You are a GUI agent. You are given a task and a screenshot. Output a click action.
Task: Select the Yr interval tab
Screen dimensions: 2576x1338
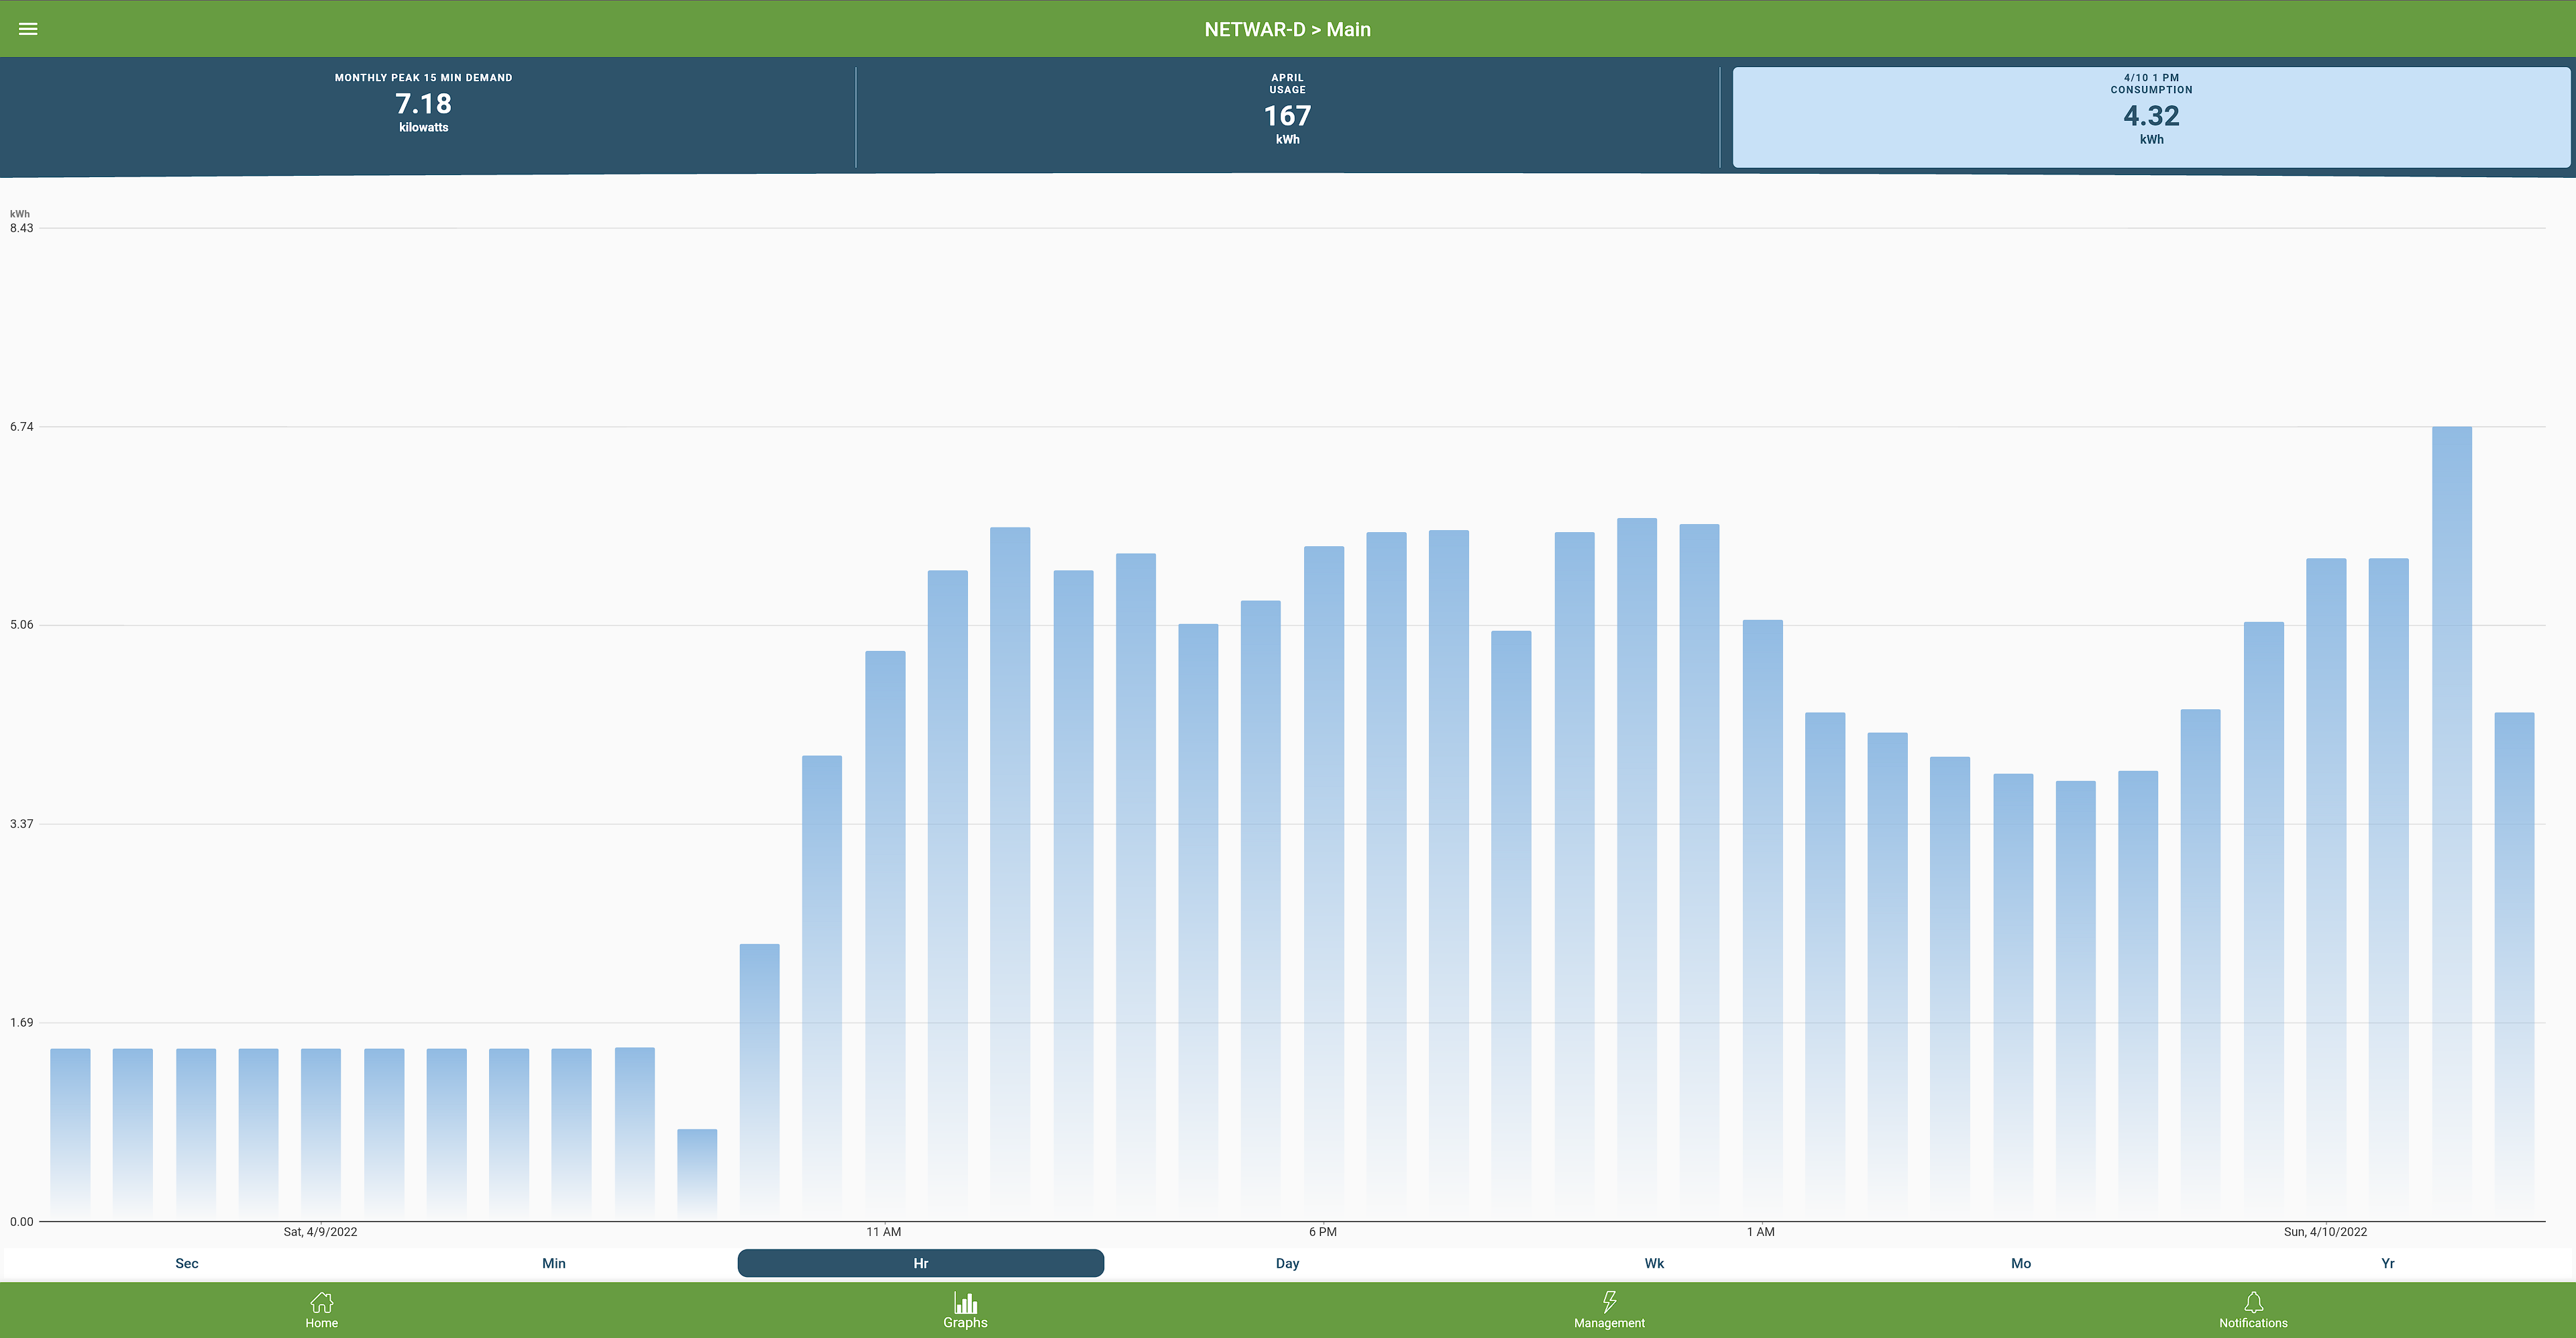2387,1263
